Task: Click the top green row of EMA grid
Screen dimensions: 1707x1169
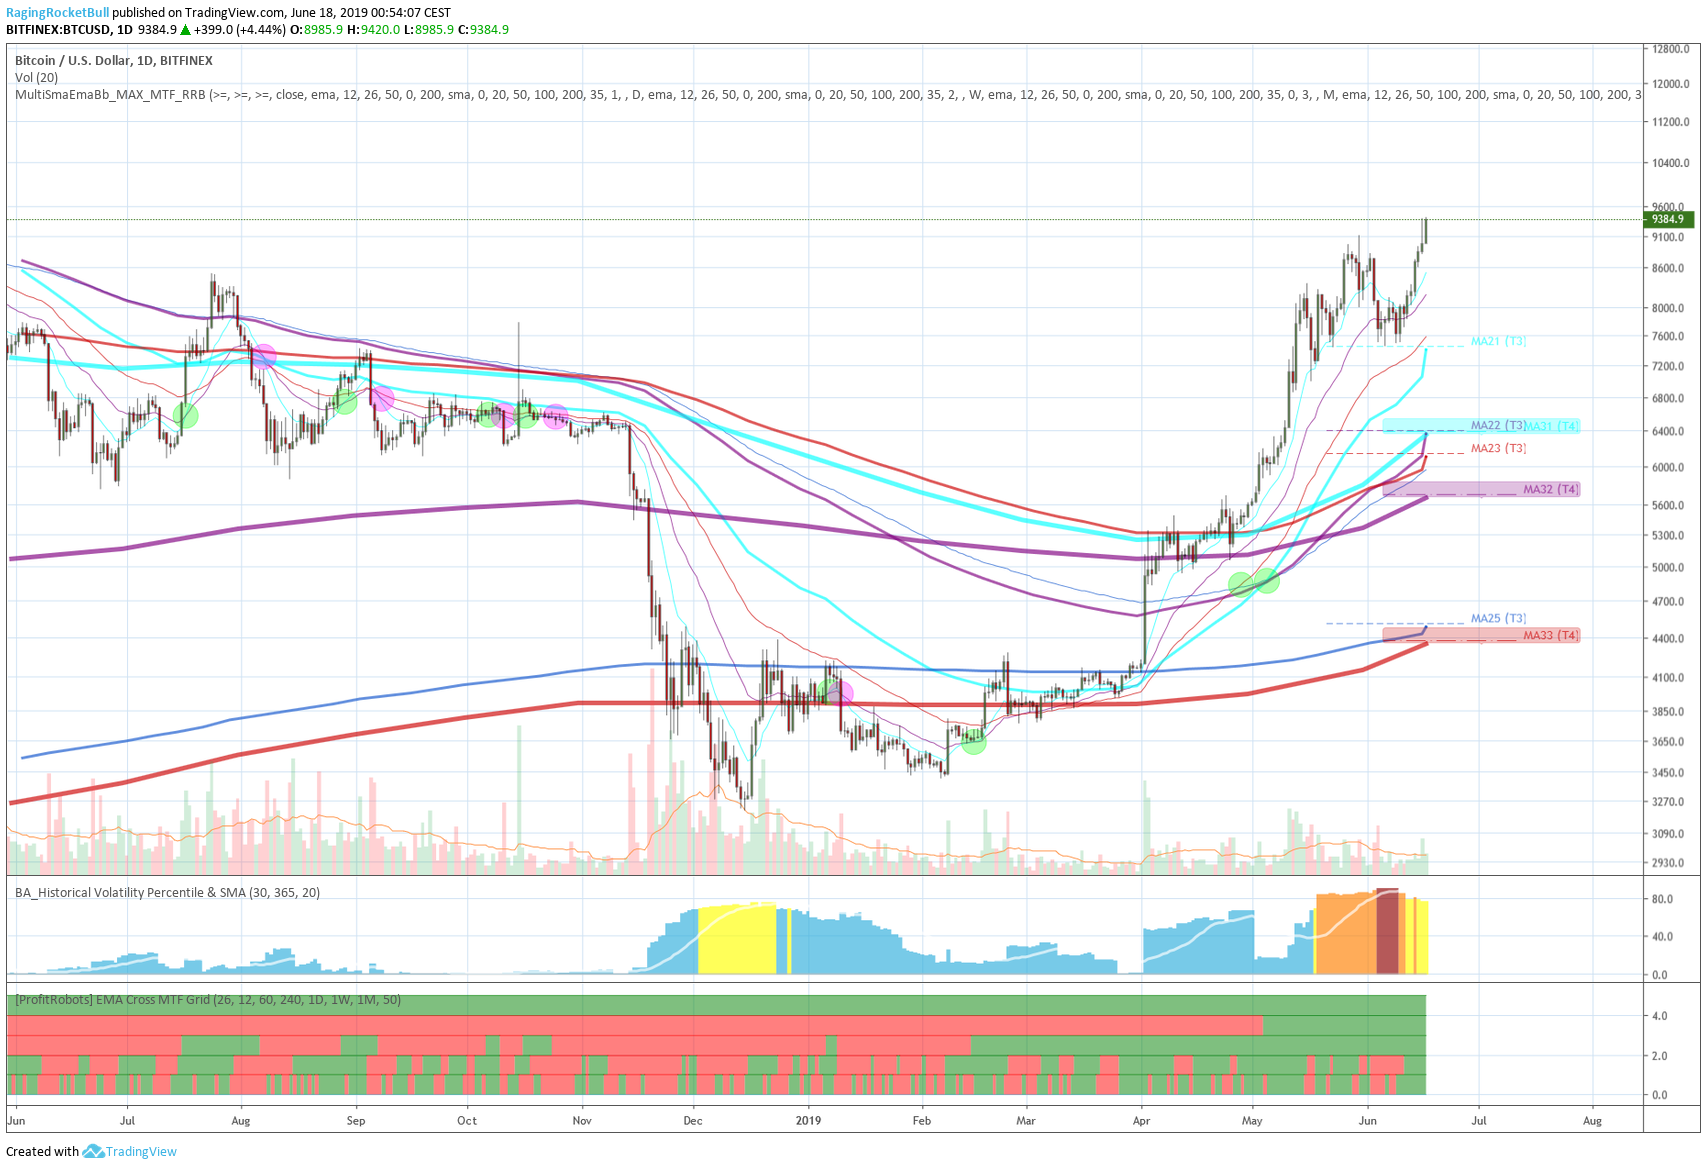Action: coord(716,1005)
